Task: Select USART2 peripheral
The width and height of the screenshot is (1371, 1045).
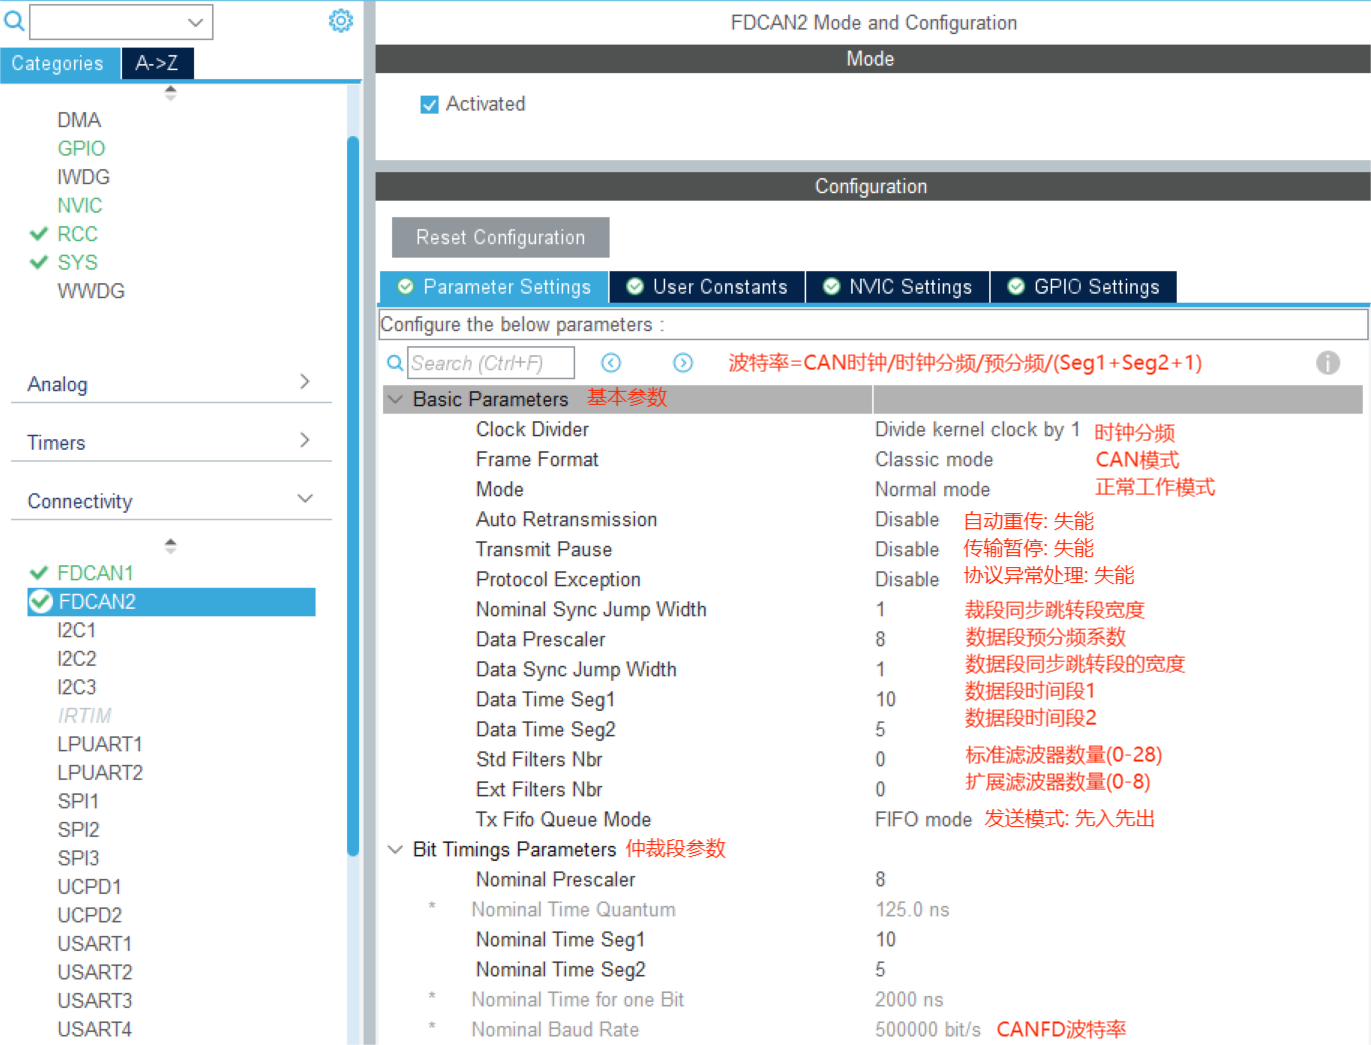Action: tap(94, 972)
